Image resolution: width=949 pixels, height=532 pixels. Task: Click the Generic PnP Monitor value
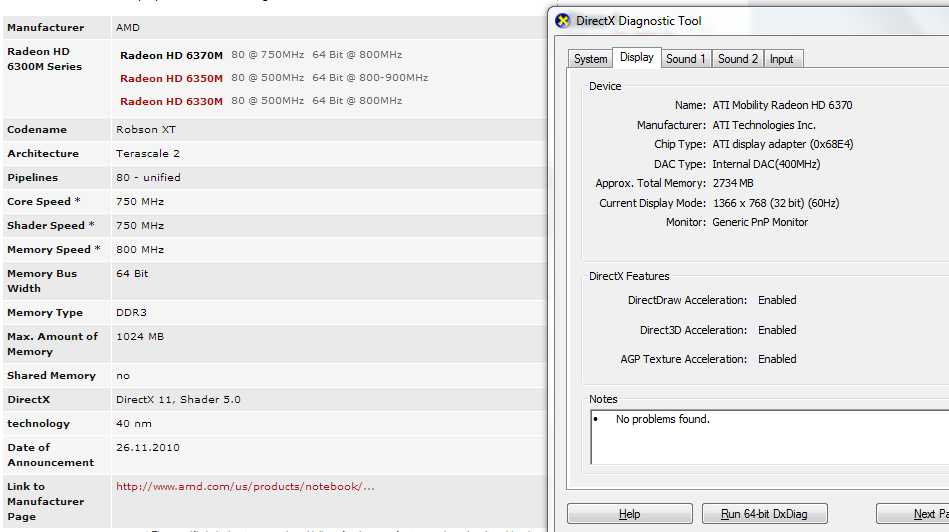click(x=760, y=222)
